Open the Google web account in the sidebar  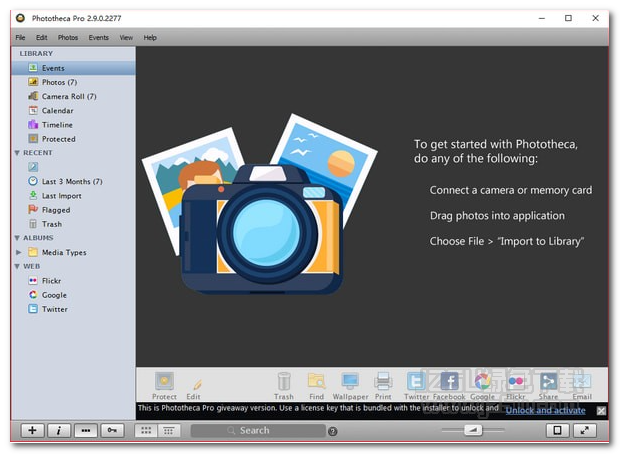[x=74, y=295]
